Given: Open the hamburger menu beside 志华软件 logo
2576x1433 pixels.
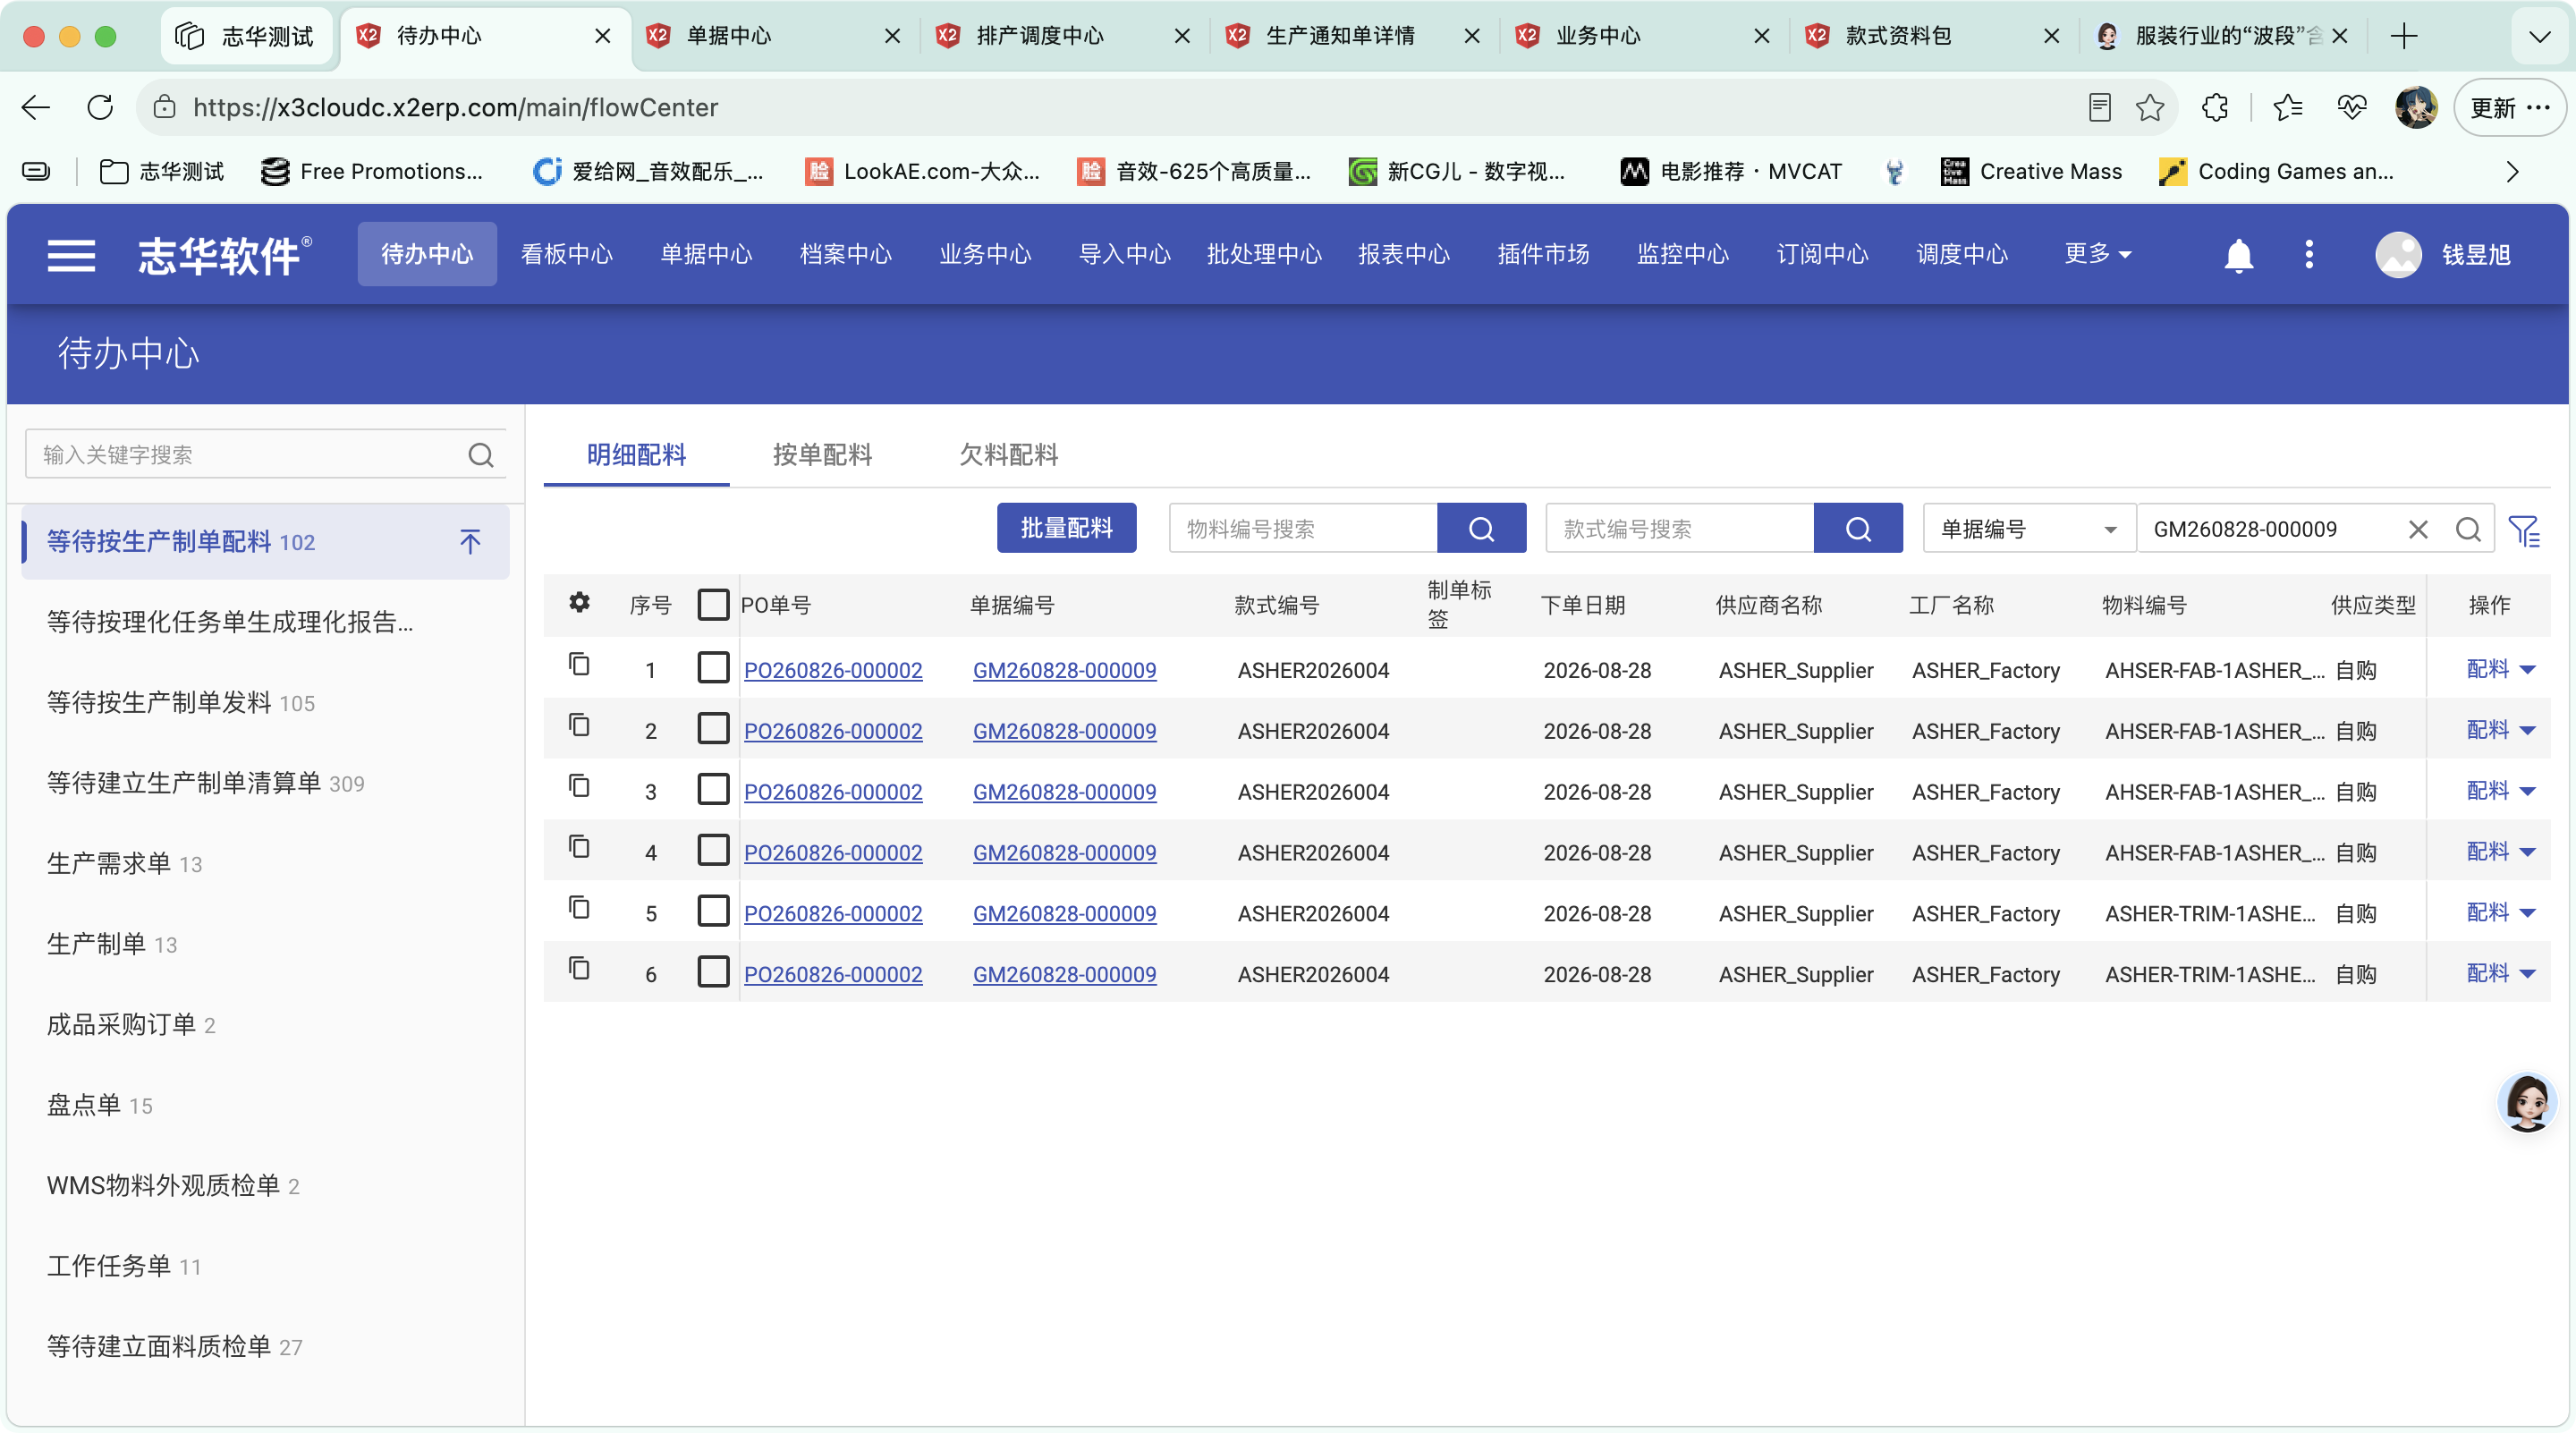Looking at the screenshot, I should (x=71, y=255).
